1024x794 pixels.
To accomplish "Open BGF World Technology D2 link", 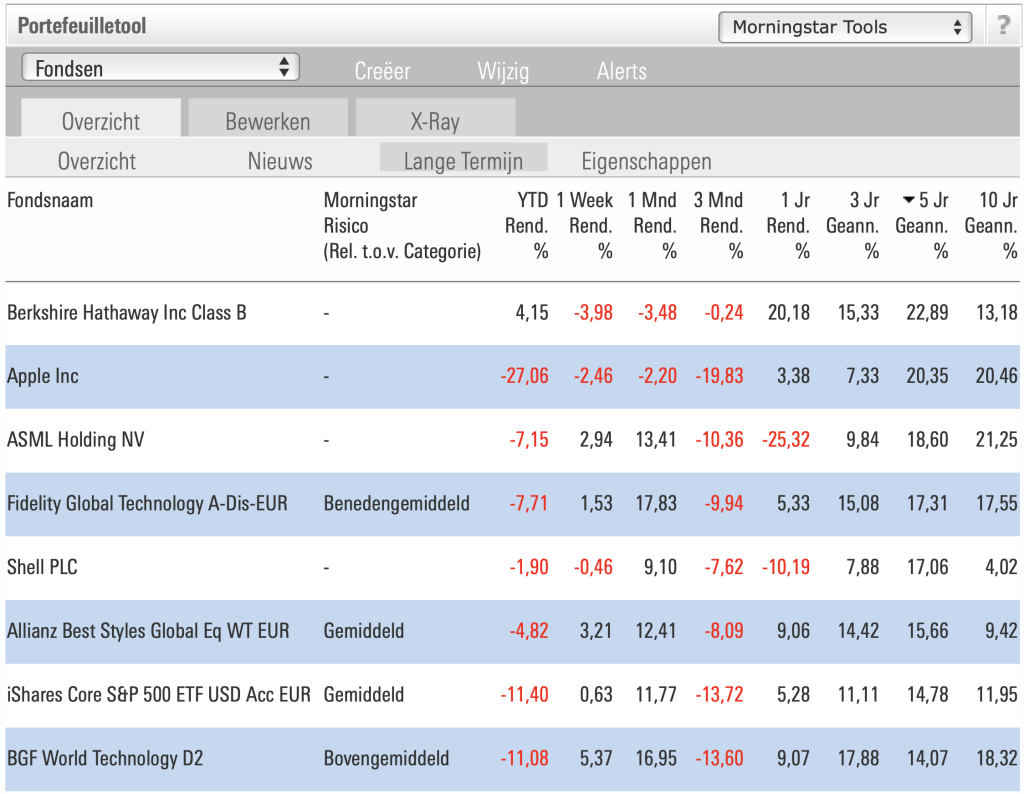I will [105, 758].
